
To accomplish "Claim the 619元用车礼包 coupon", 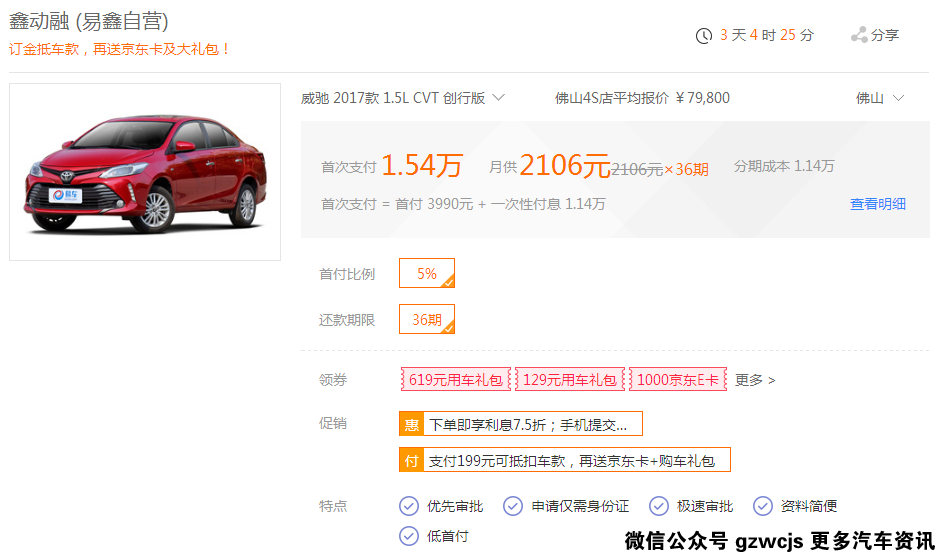I will pyautogui.click(x=456, y=380).
